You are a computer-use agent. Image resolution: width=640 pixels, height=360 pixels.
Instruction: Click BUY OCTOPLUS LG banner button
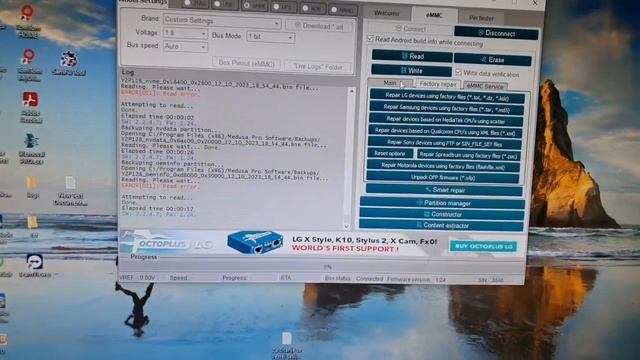[484, 246]
